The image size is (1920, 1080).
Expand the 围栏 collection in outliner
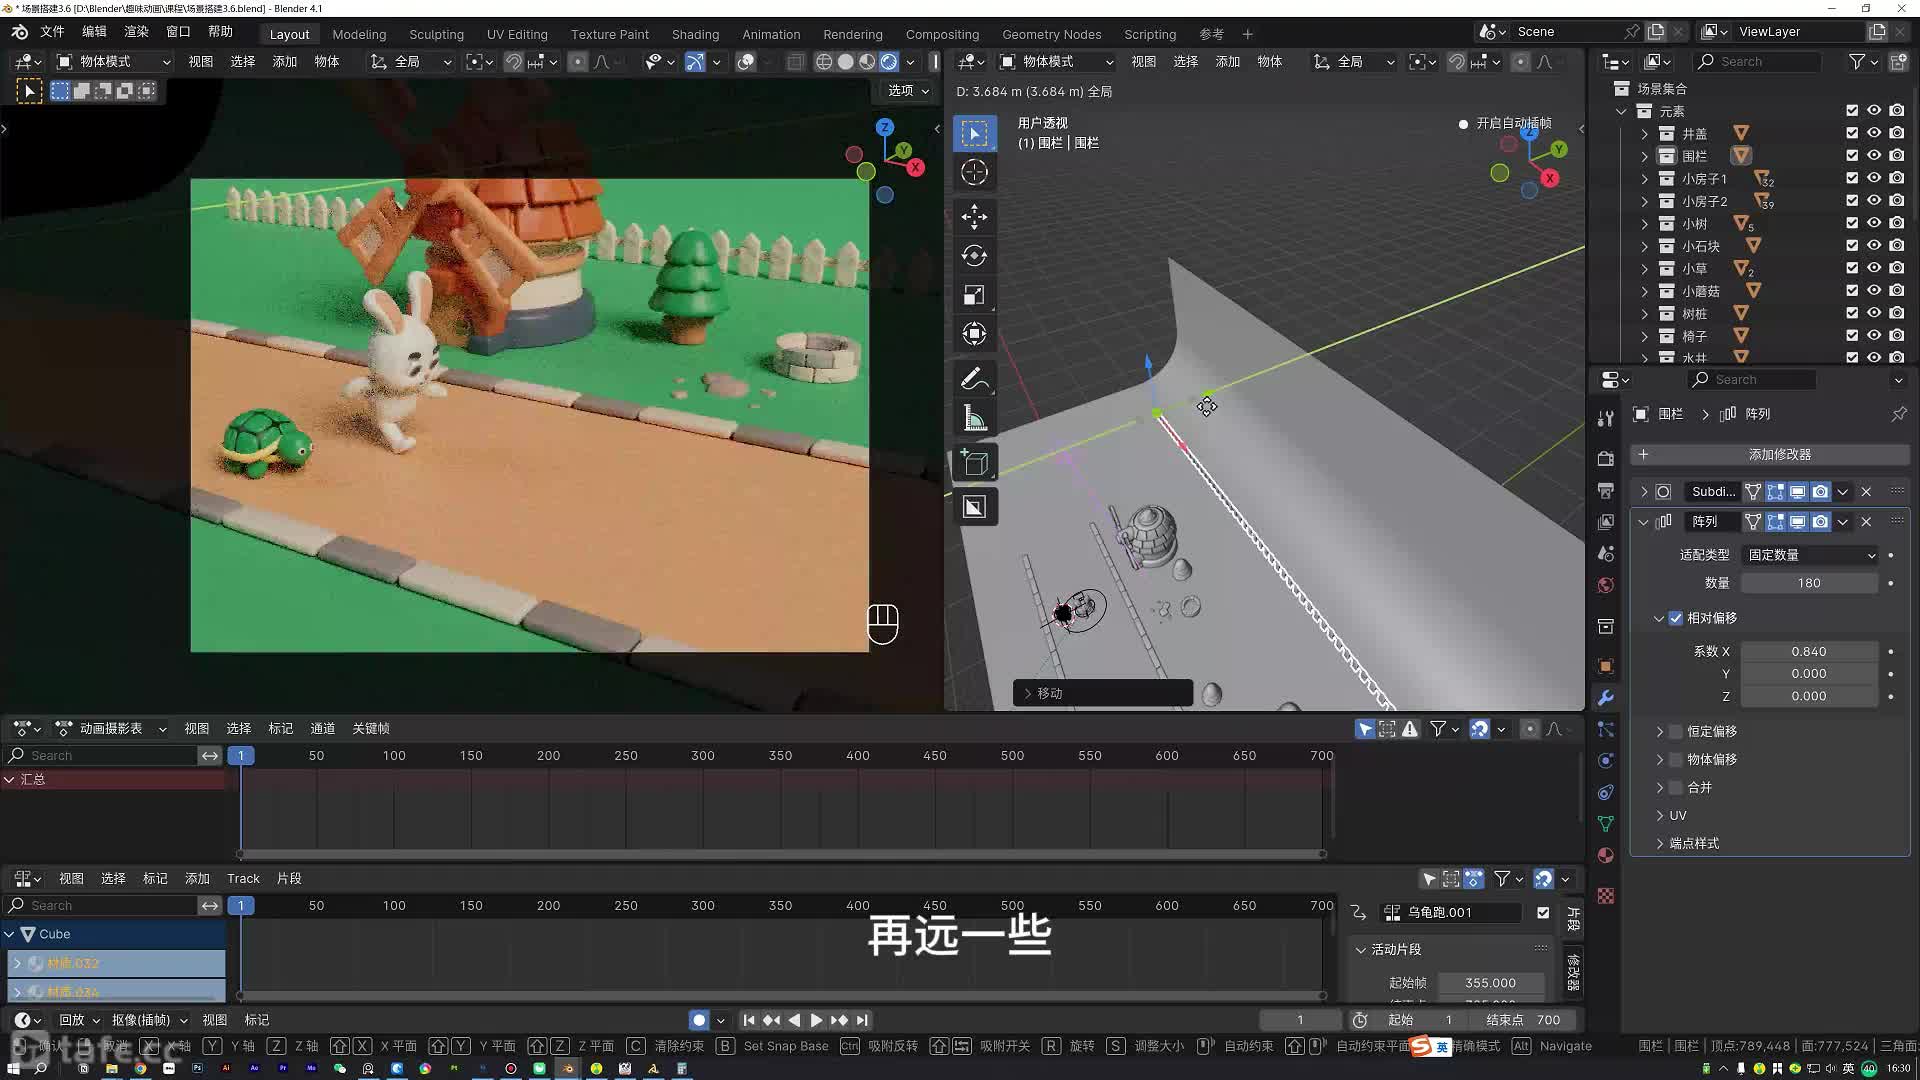[x=1644, y=156]
